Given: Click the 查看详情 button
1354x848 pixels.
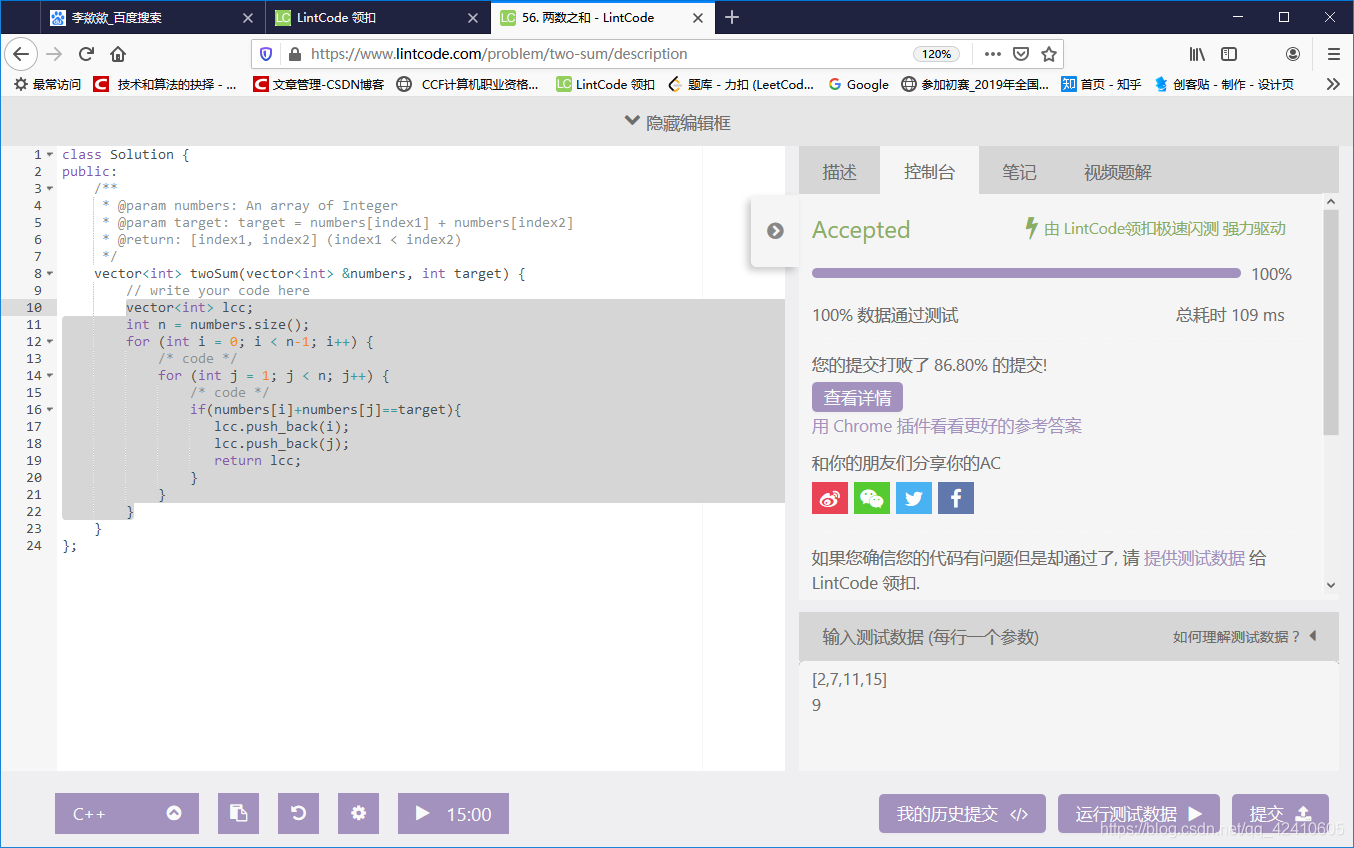Looking at the screenshot, I should click(857, 397).
